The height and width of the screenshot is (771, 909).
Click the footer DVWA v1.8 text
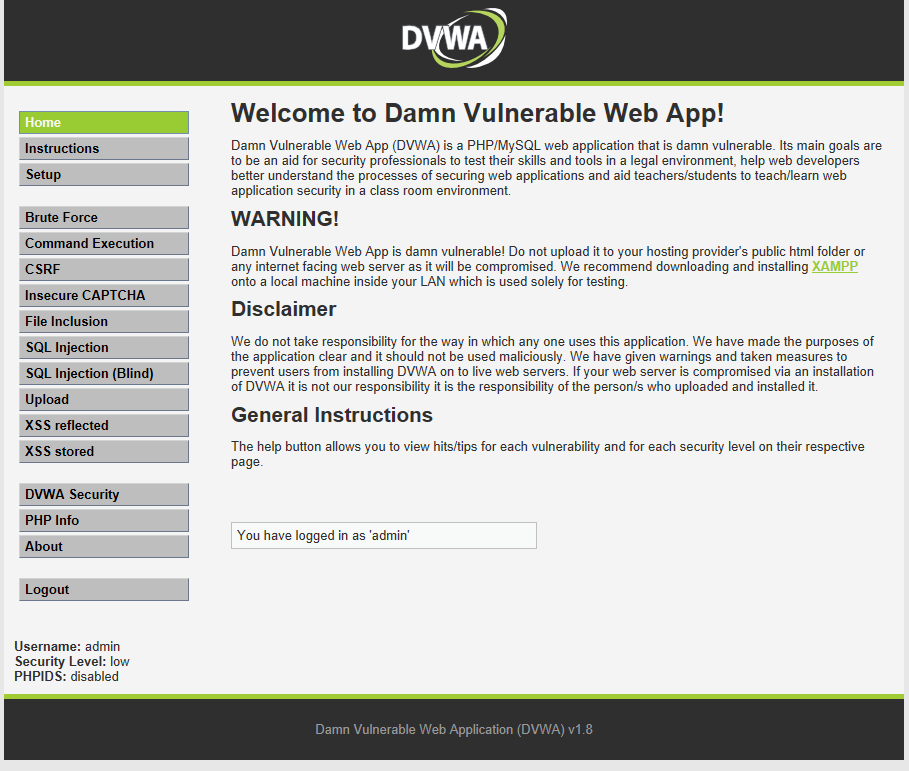454,729
